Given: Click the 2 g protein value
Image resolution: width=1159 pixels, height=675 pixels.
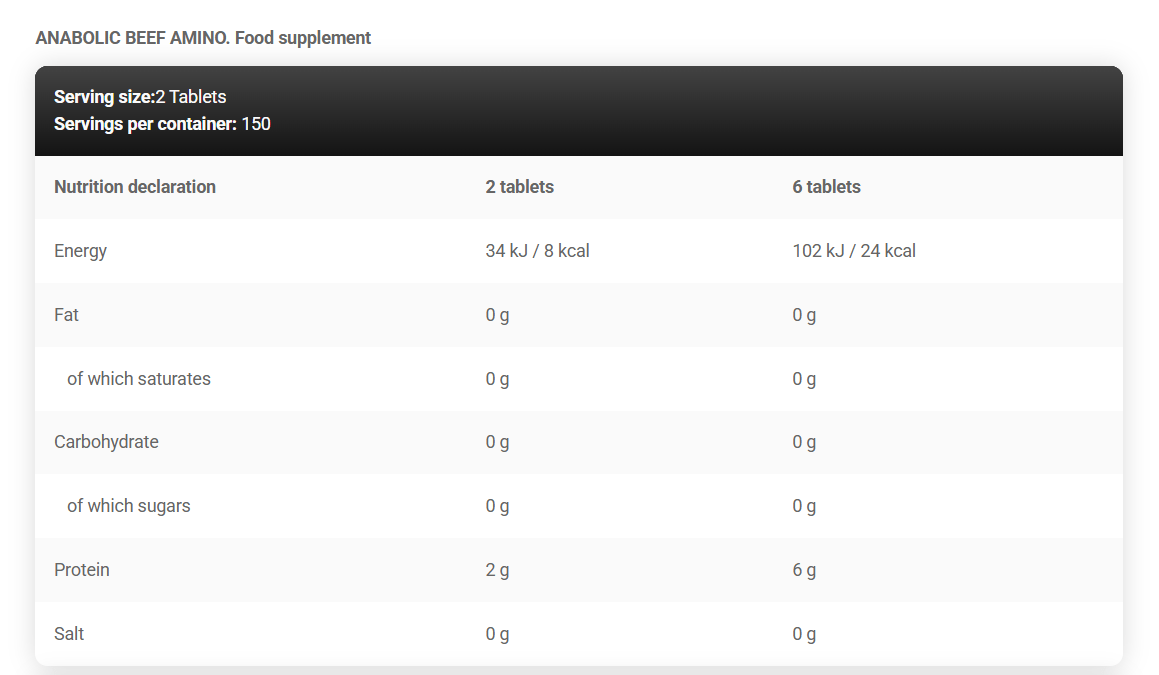Looking at the screenshot, I should pyautogui.click(x=497, y=570).
